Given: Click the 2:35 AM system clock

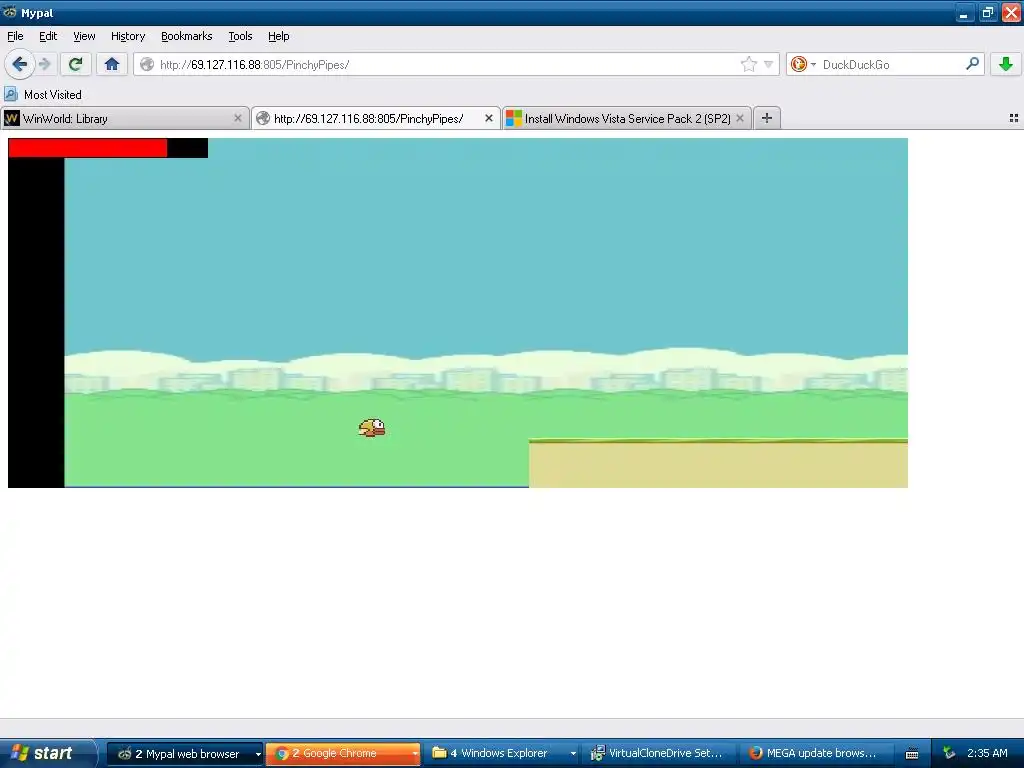Looking at the screenshot, I should click(987, 754).
